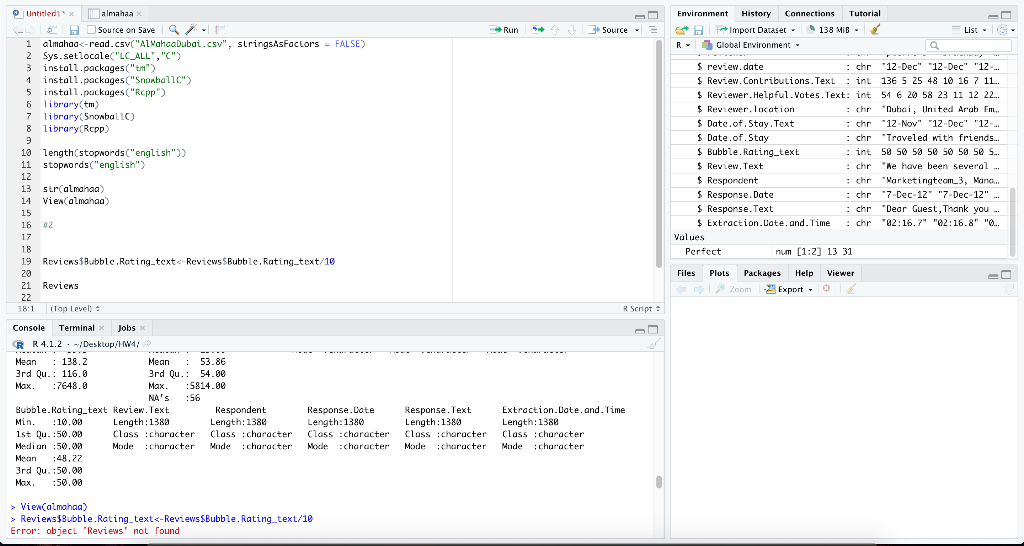This screenshot has width=1024, height=546.
Task: Jump to the next section down arrow
Action: click(571, 30)
